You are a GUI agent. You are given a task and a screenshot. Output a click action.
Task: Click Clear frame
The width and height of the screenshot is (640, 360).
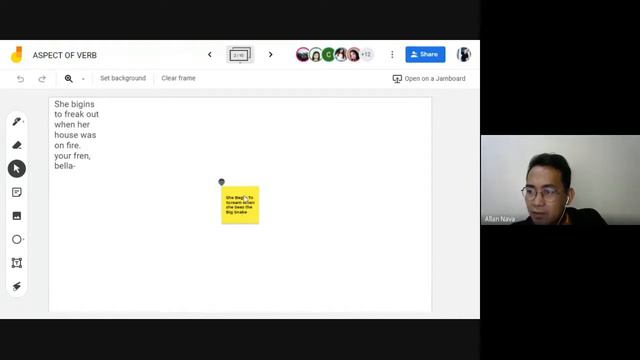point(178,78)
